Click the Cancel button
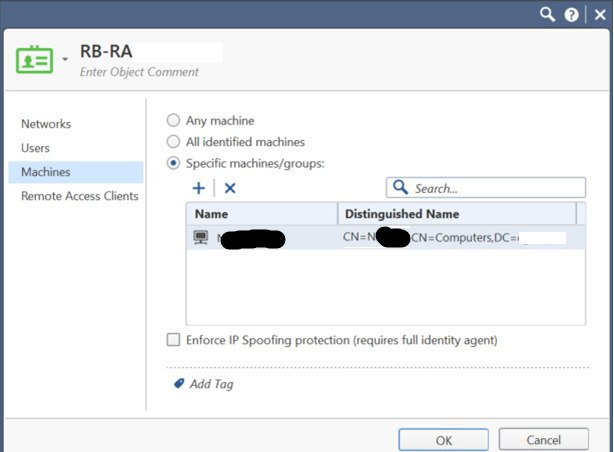This screenshot has width=614, height=452. (x=543, y=440)
